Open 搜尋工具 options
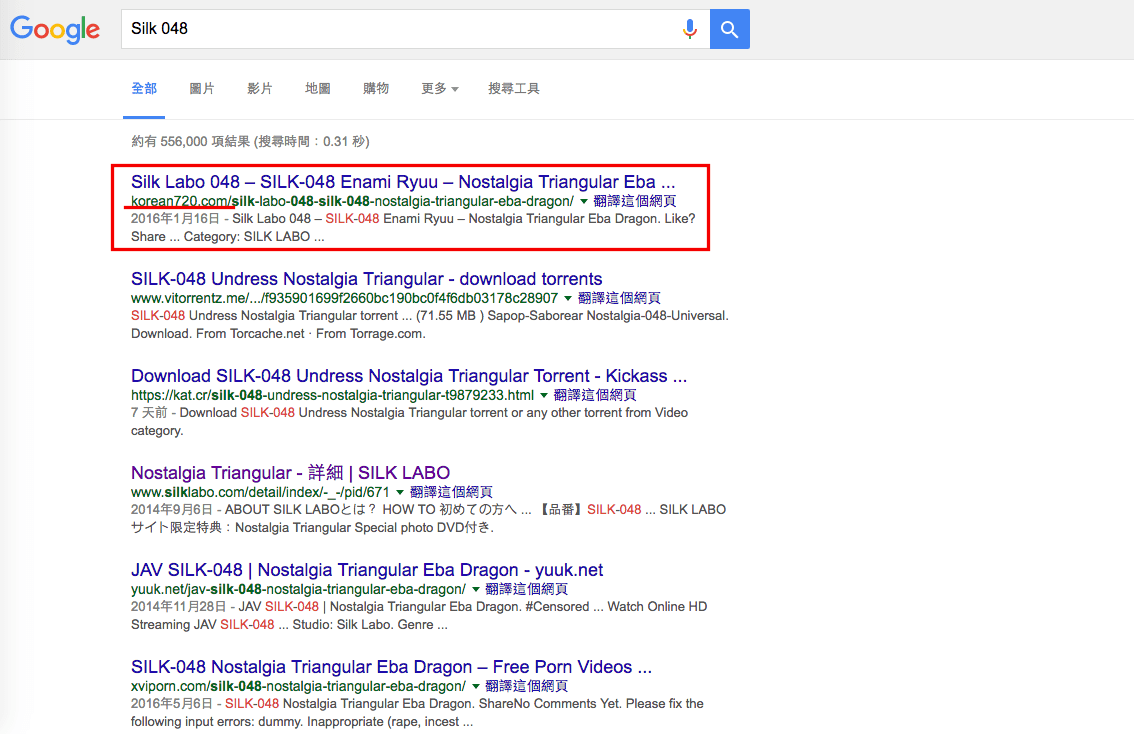Viewport: 1134px width, 734px height. click(513, 88)
